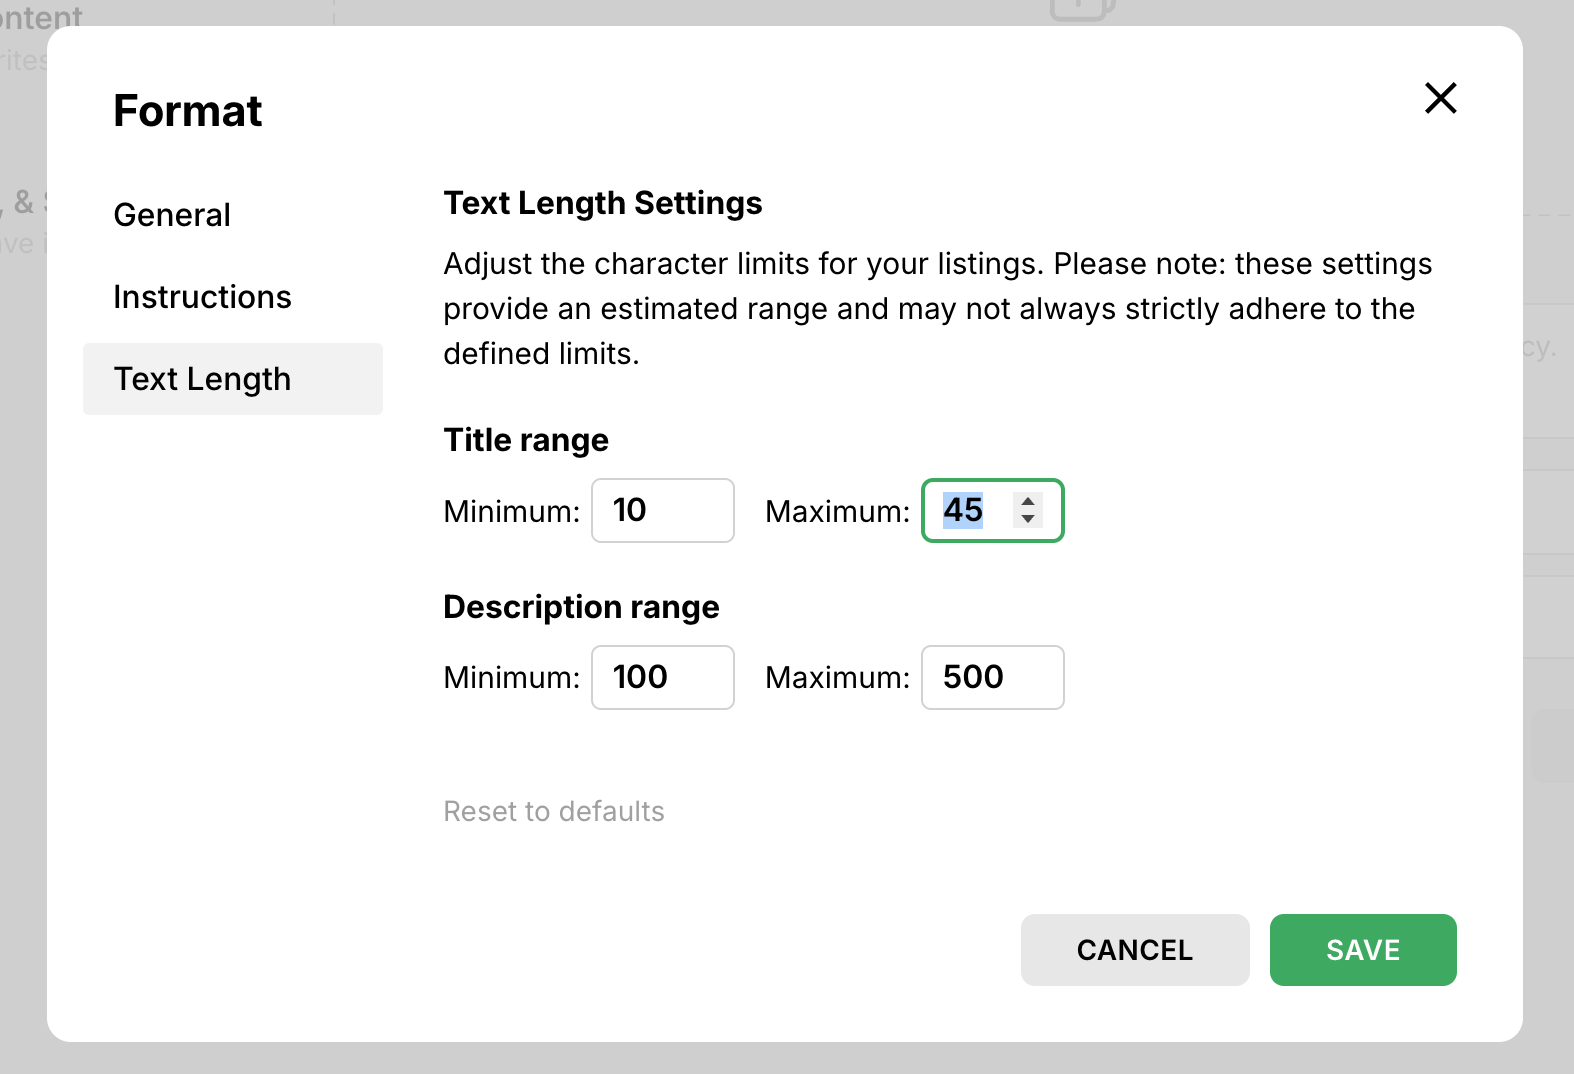1574x1074 pixels.
Task: Click the Format dialog title
Action: click(188, 111)
